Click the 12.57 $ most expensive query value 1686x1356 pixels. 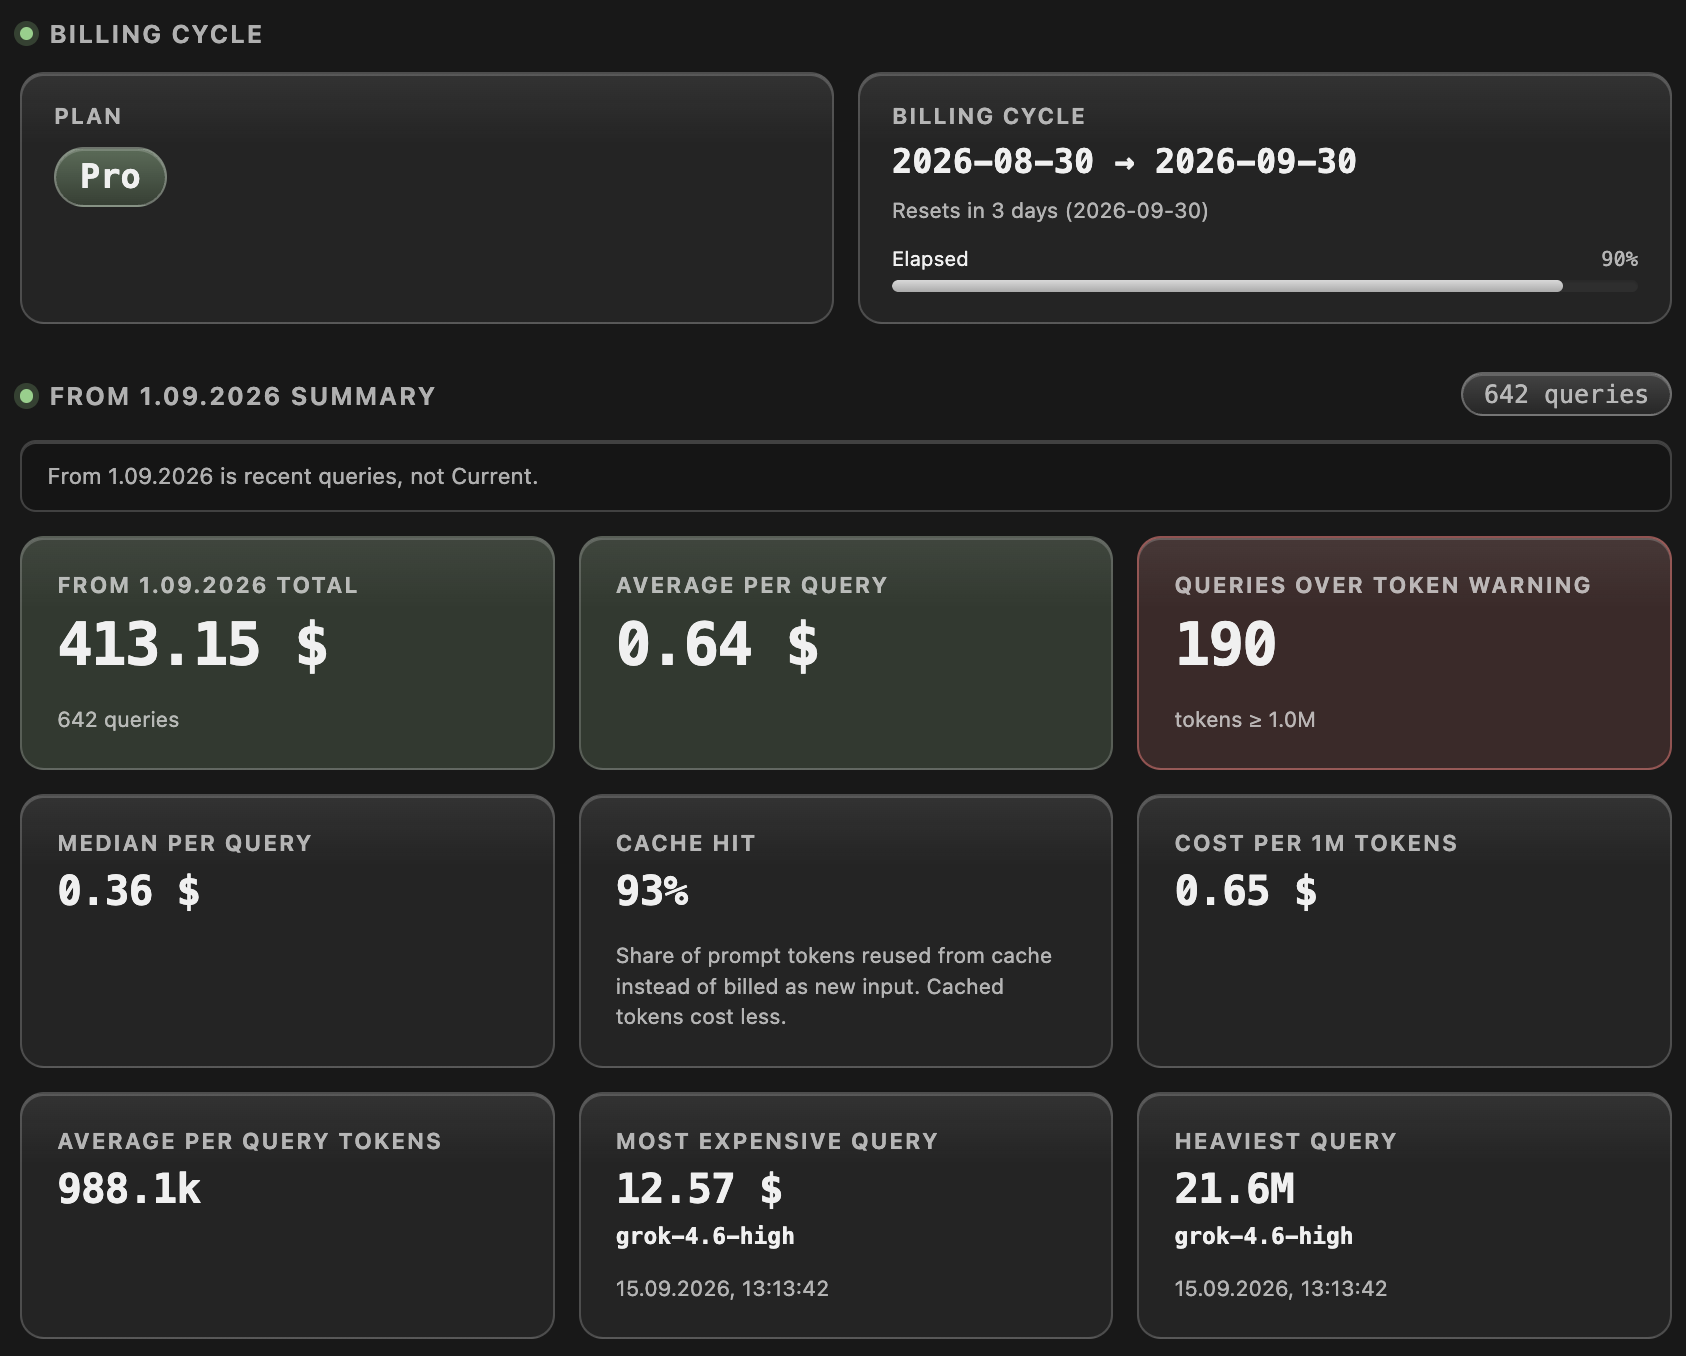pyautogui.click(x=699, y=1189)
